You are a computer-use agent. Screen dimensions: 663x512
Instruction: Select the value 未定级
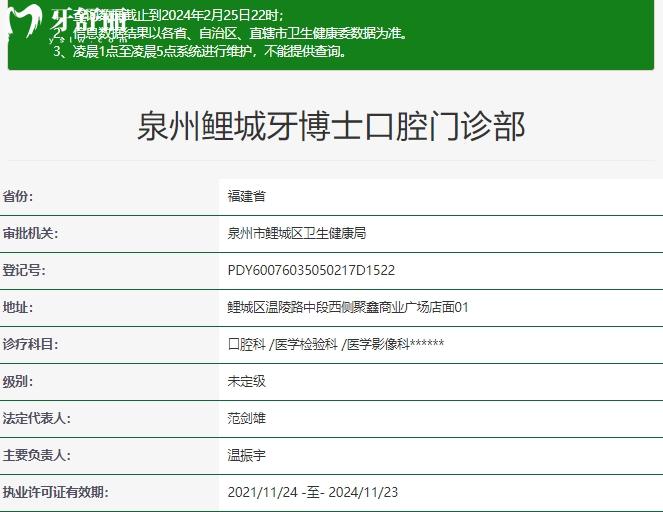click(247, 381)
